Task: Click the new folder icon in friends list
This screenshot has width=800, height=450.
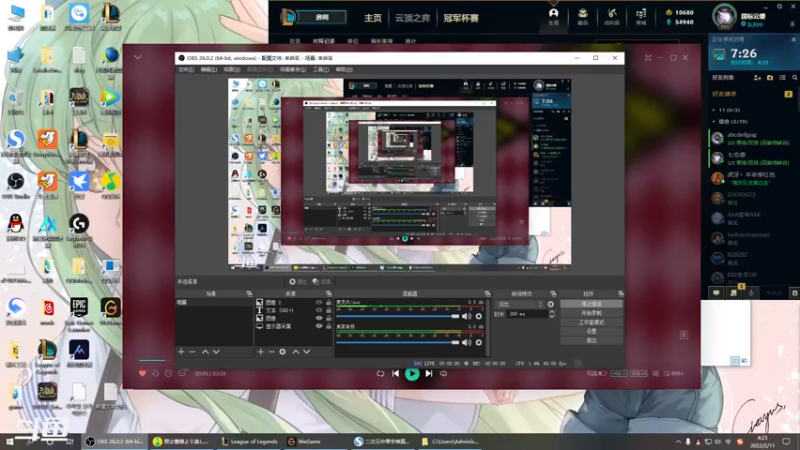Action: (x=770, y=78)
